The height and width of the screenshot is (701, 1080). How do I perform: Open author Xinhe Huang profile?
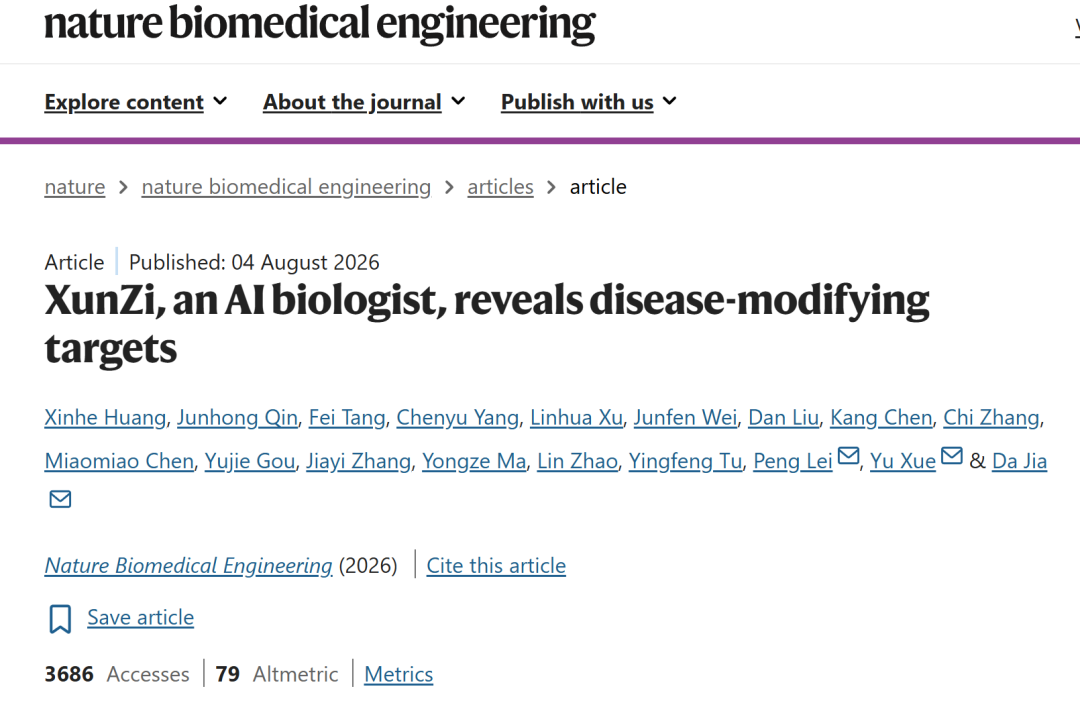105,417
